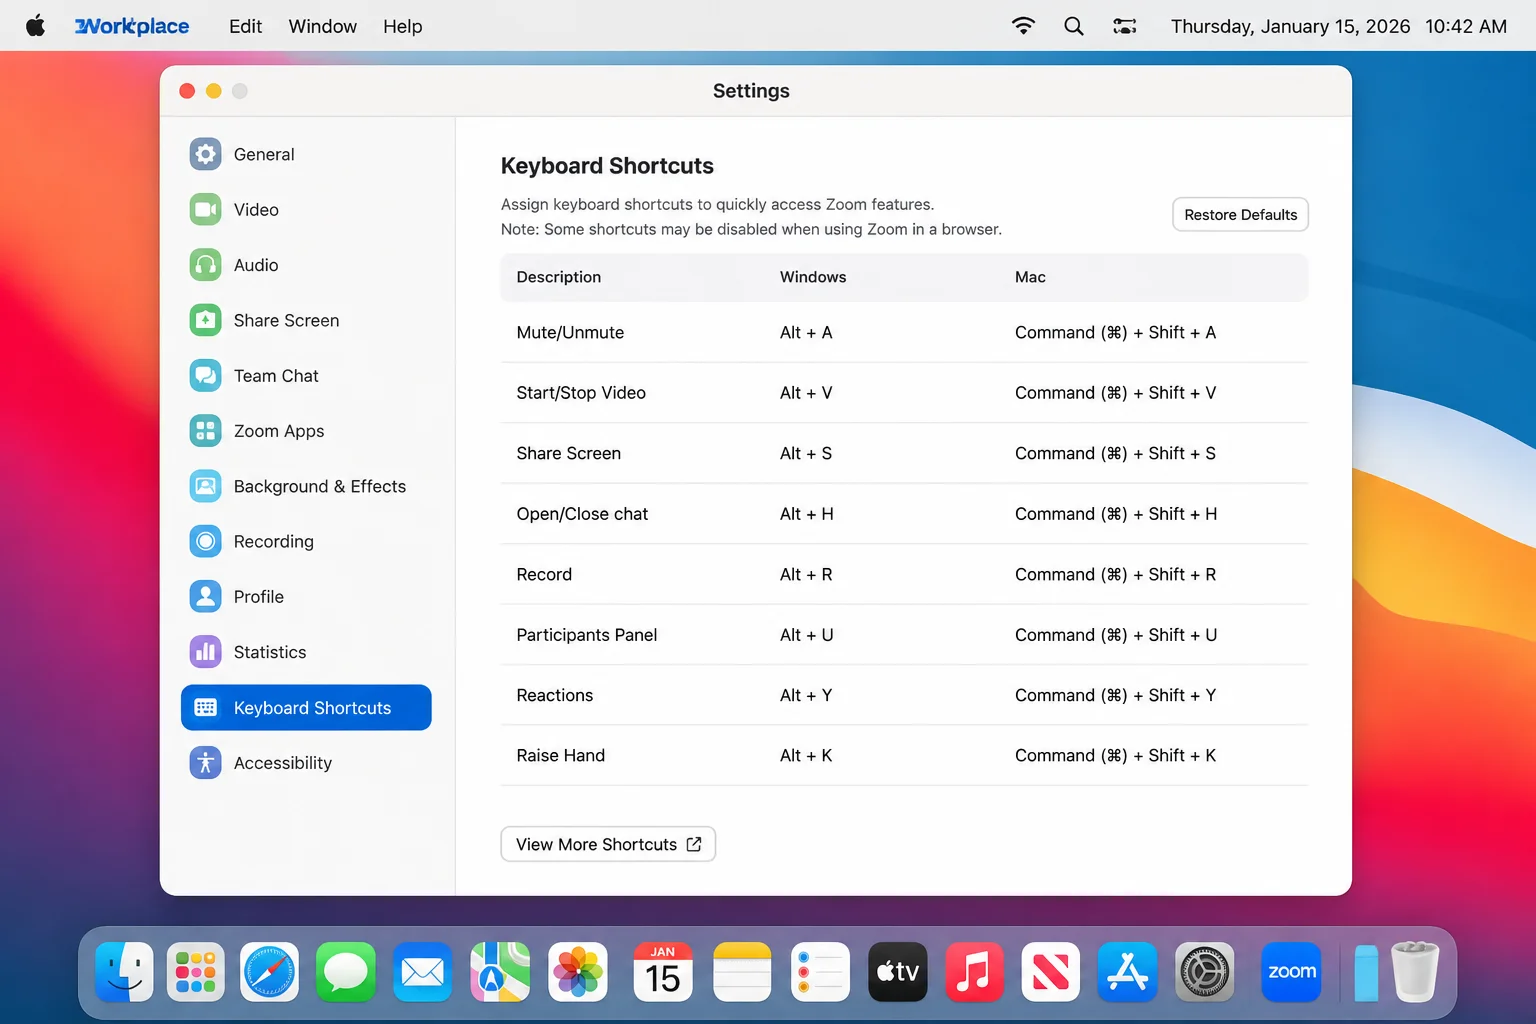1536x1024 pixels.
Task: Click the Video camera icon in sidebar
Action: point(205,209)
